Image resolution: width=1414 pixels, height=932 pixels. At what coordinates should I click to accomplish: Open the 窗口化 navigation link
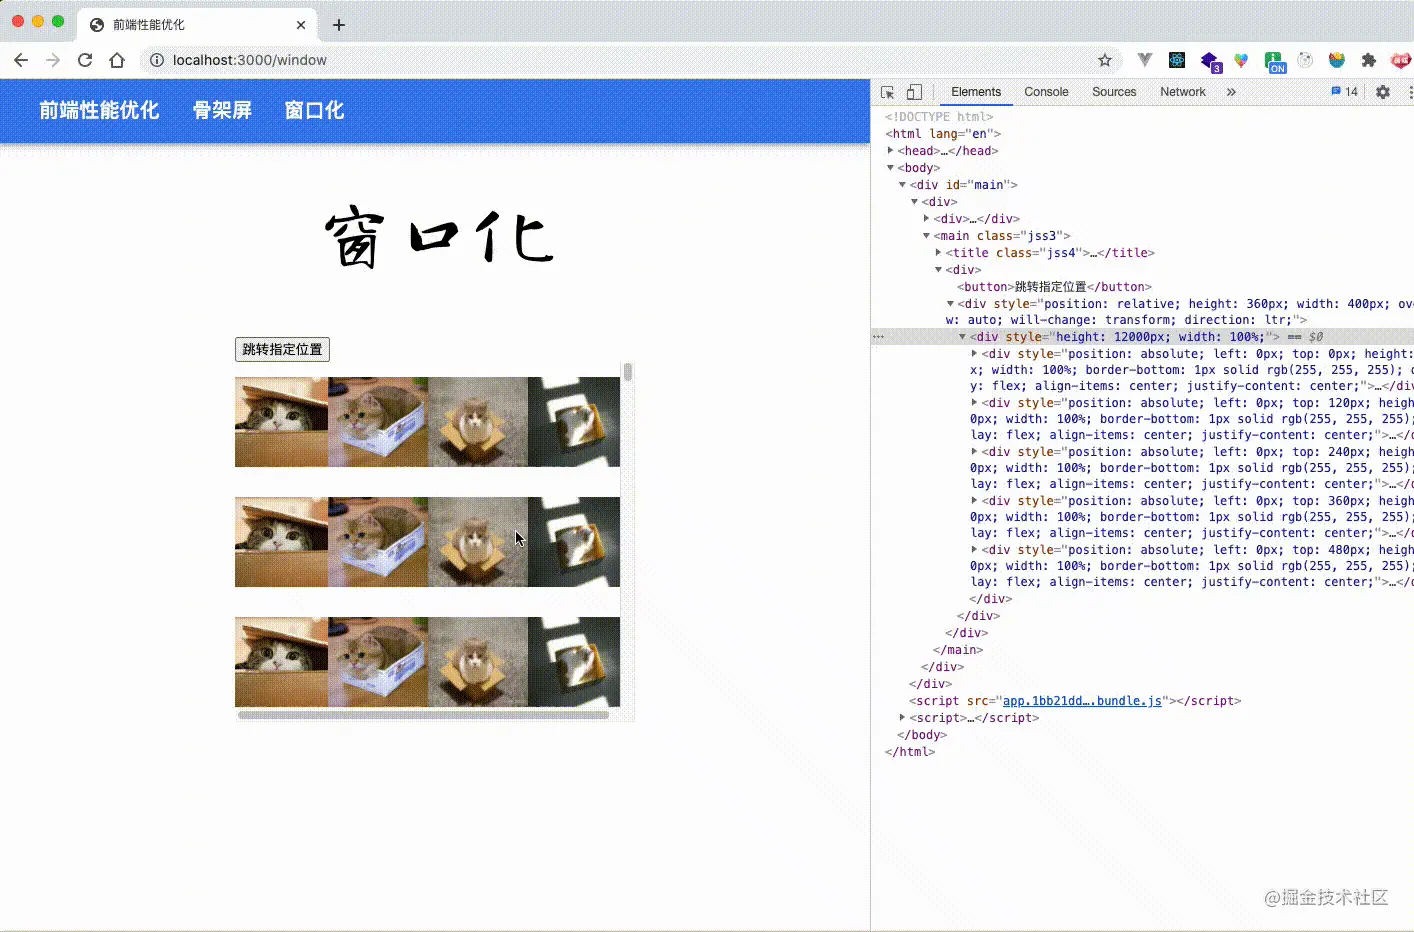[314, 110]
